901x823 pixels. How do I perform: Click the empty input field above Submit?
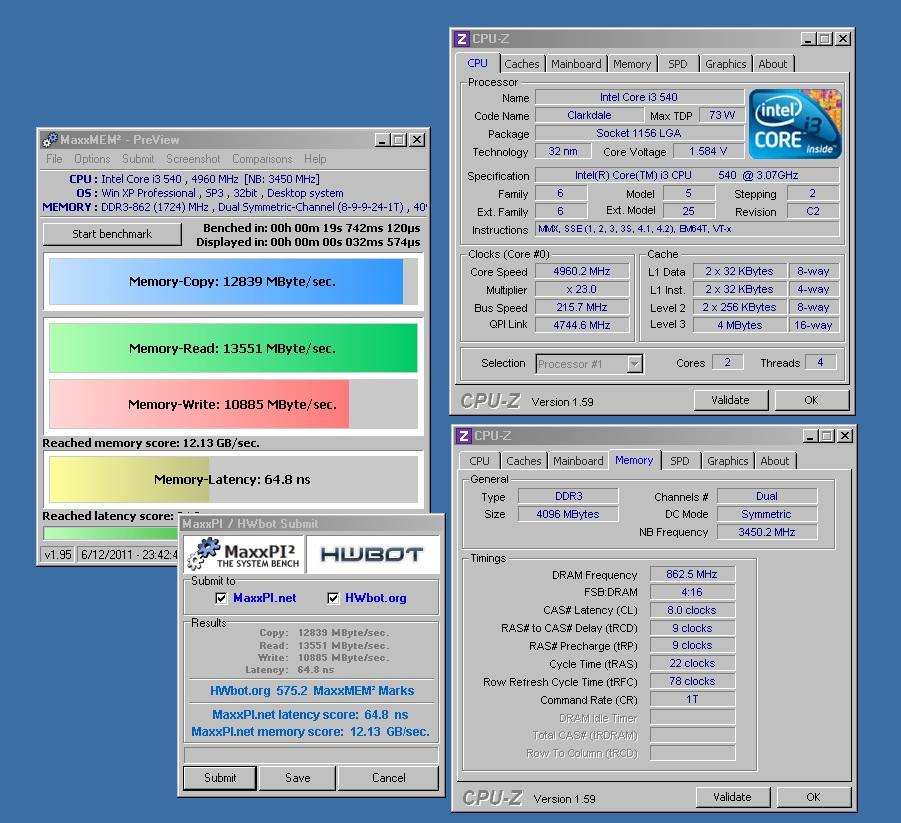[x=311, y=755]
